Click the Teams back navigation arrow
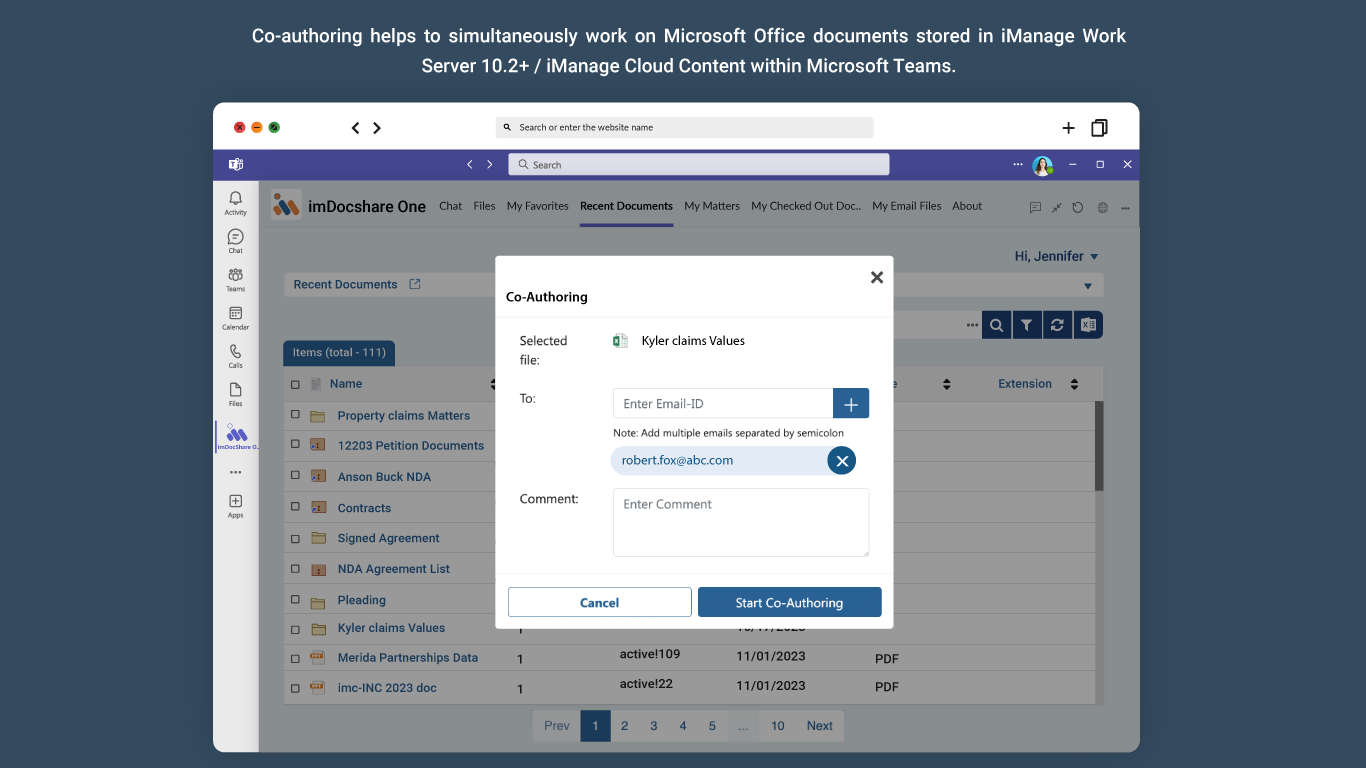 [x=470, y=164]
